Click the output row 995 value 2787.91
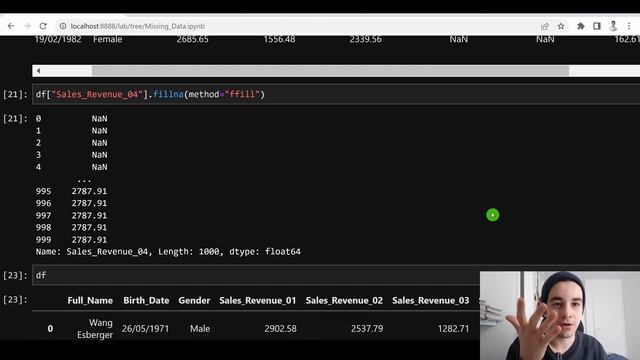This screenshot has height=360, width=640. coord(89,191)
